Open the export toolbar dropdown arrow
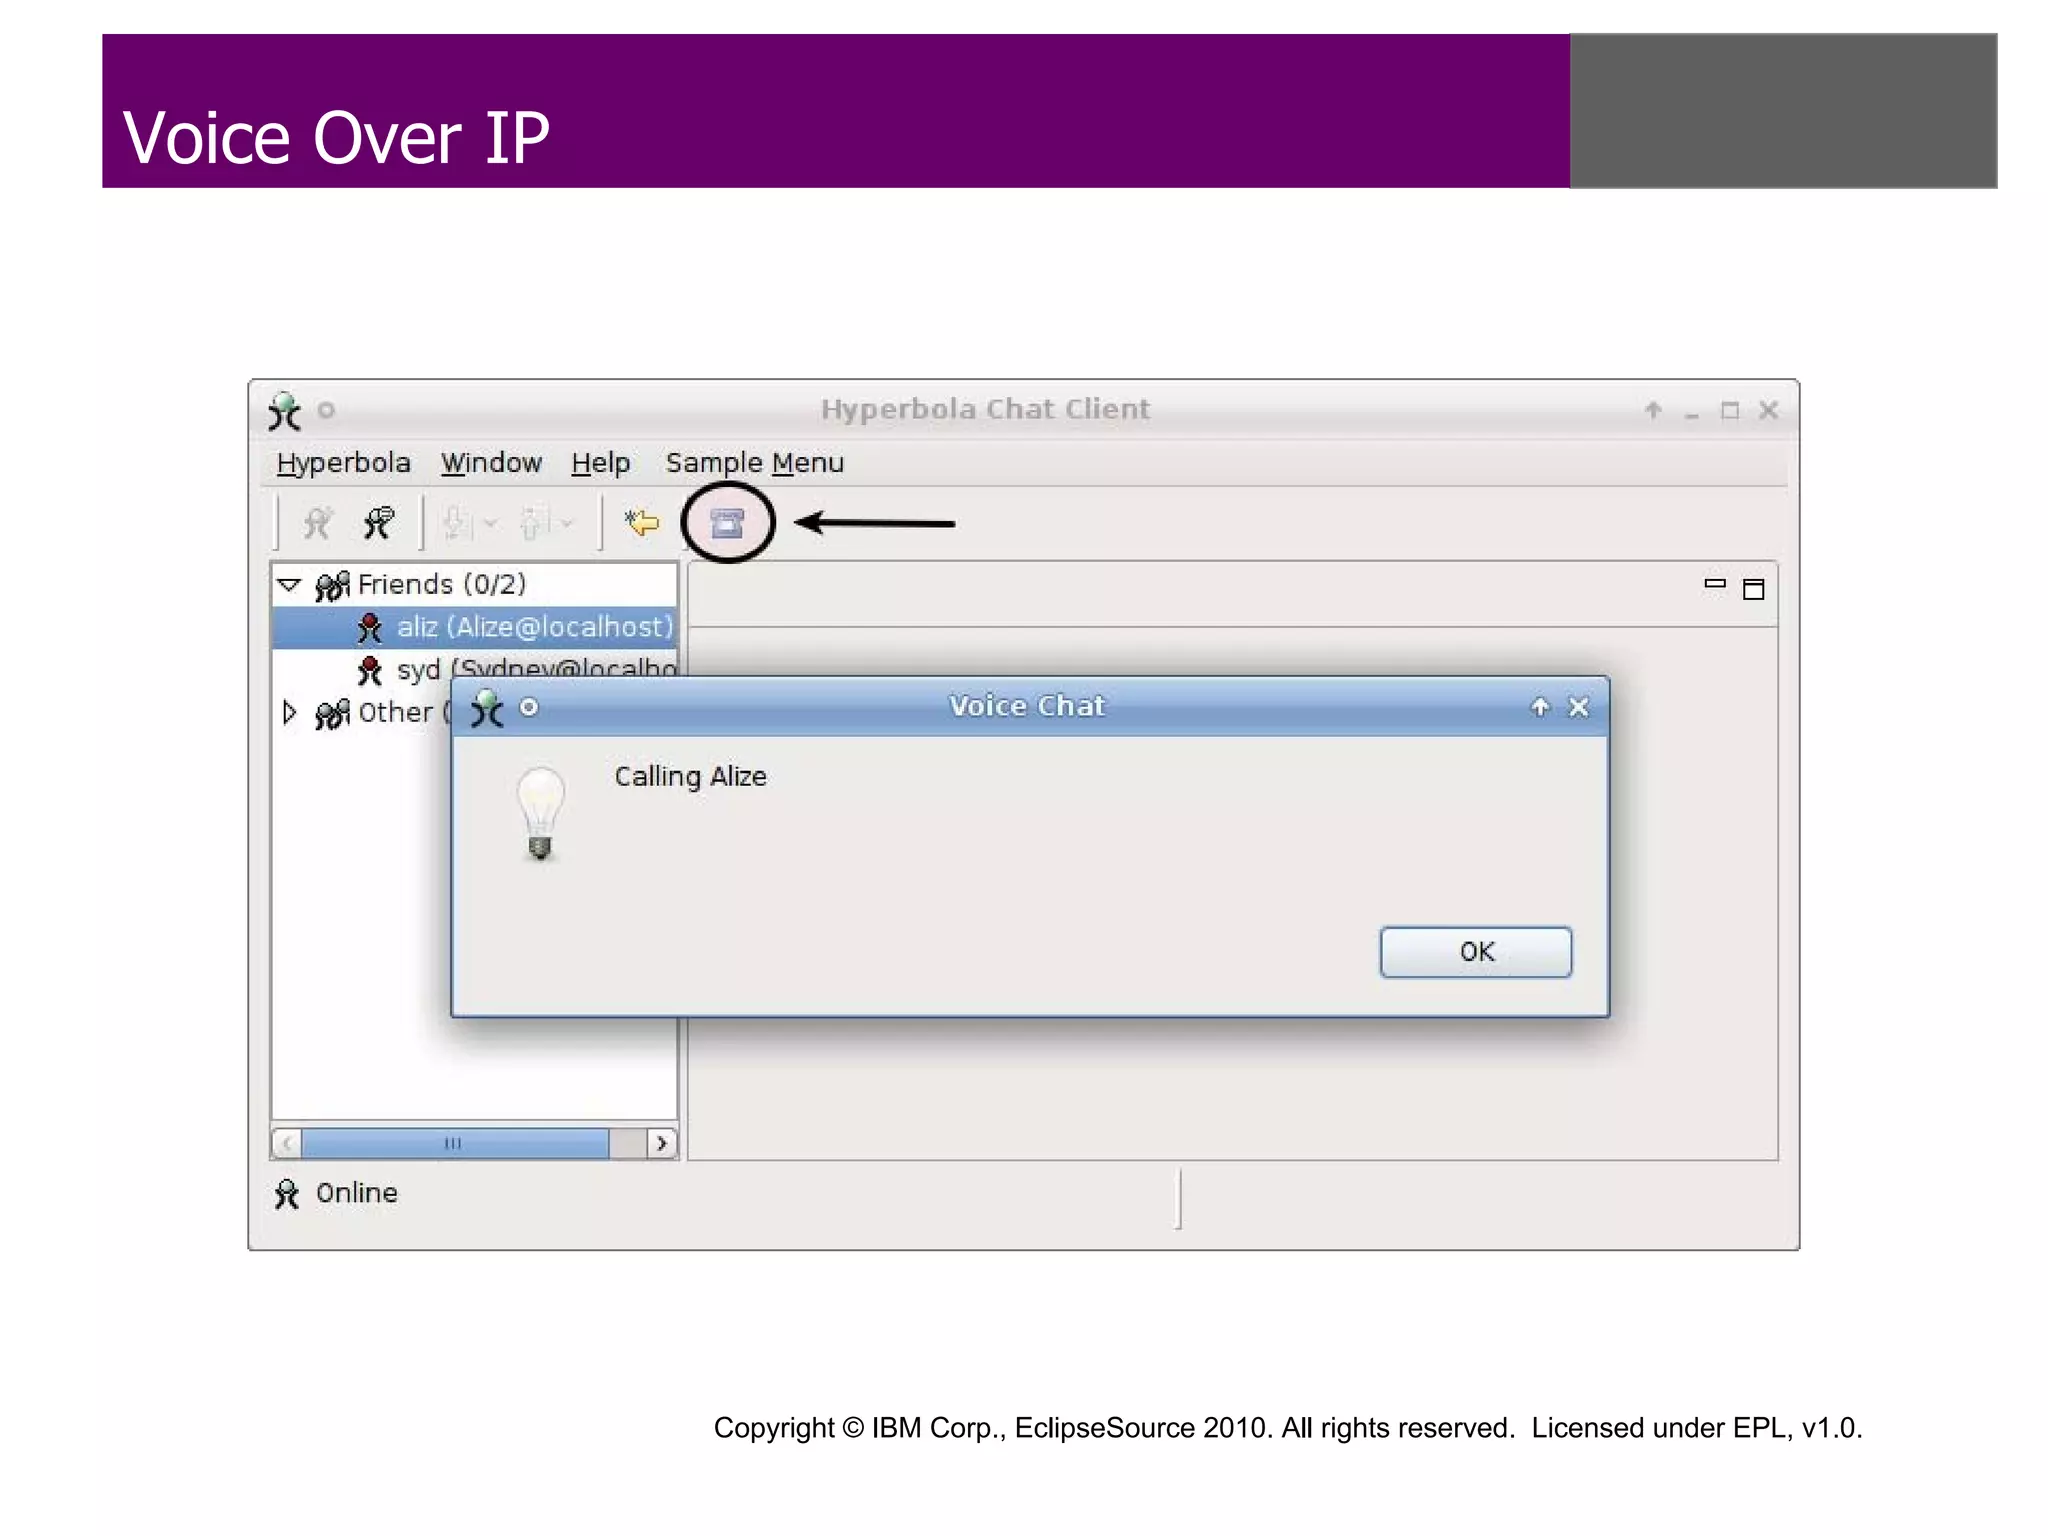Image resolution: width=2048 pixels, height=1536 pixels. pyautogui.click(x=567, y=523)
